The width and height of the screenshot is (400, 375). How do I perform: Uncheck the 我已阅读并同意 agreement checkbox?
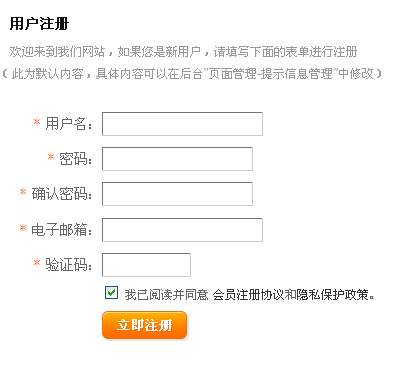[x=111, y=293]
